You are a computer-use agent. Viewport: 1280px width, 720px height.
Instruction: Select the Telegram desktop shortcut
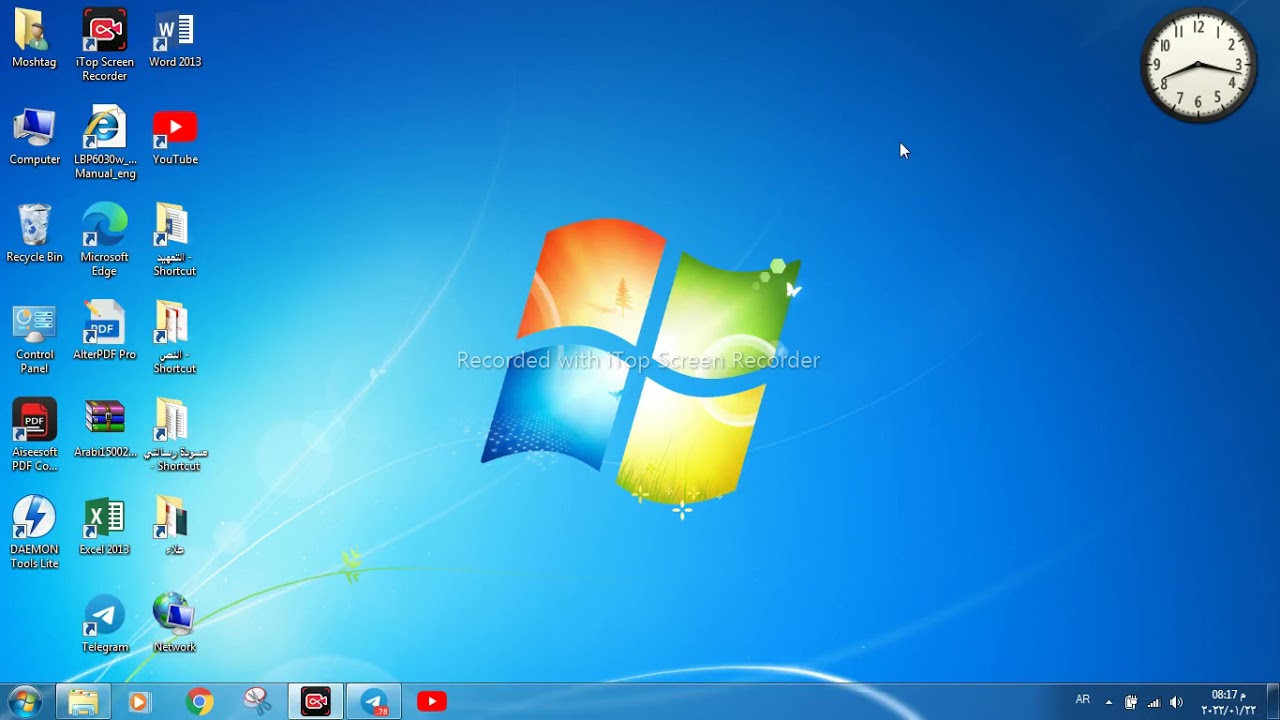(105, 624)
